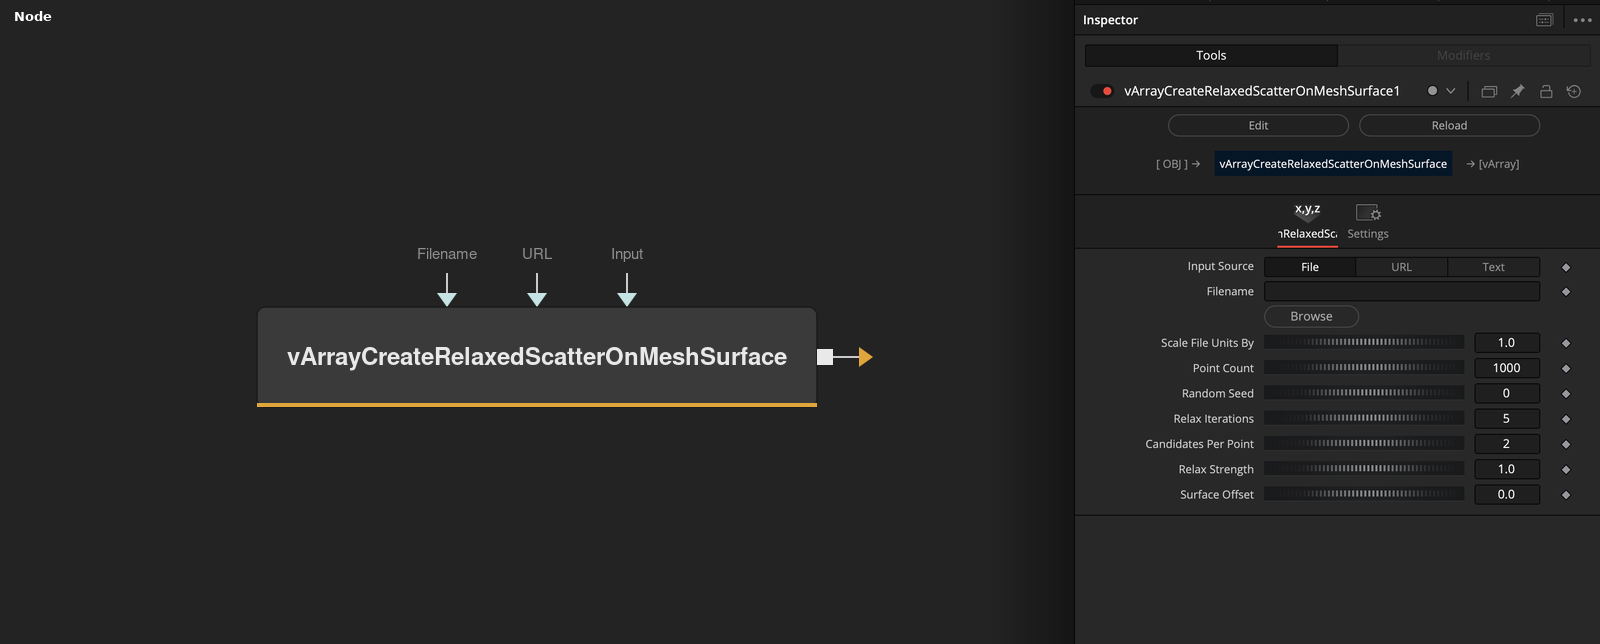
Task: Select the vArrayCreateRelaxedScatterOnMeshSurface node tile
Action: (x=537, y=357)
